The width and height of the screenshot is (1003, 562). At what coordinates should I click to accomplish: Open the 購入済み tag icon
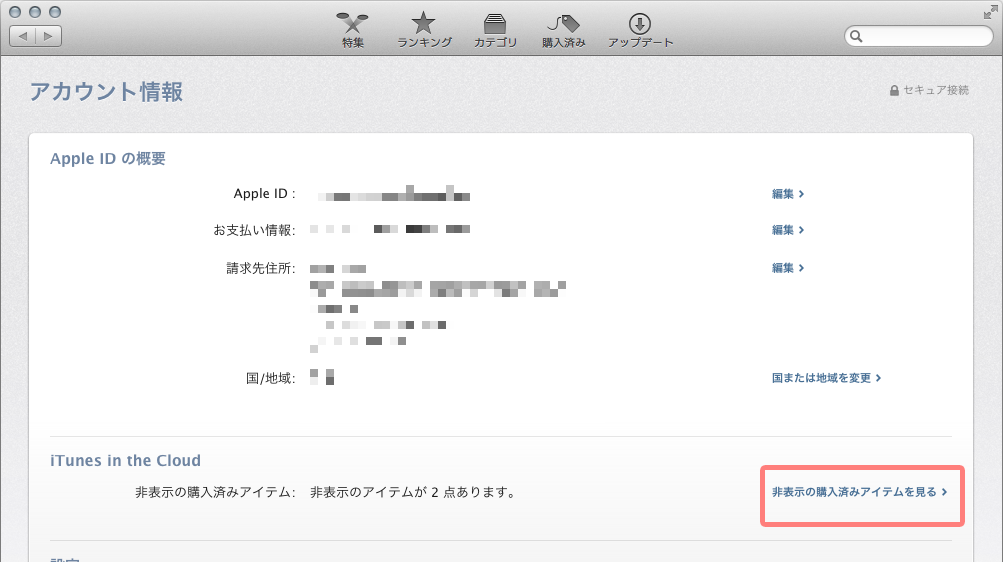tap(564, 30)
